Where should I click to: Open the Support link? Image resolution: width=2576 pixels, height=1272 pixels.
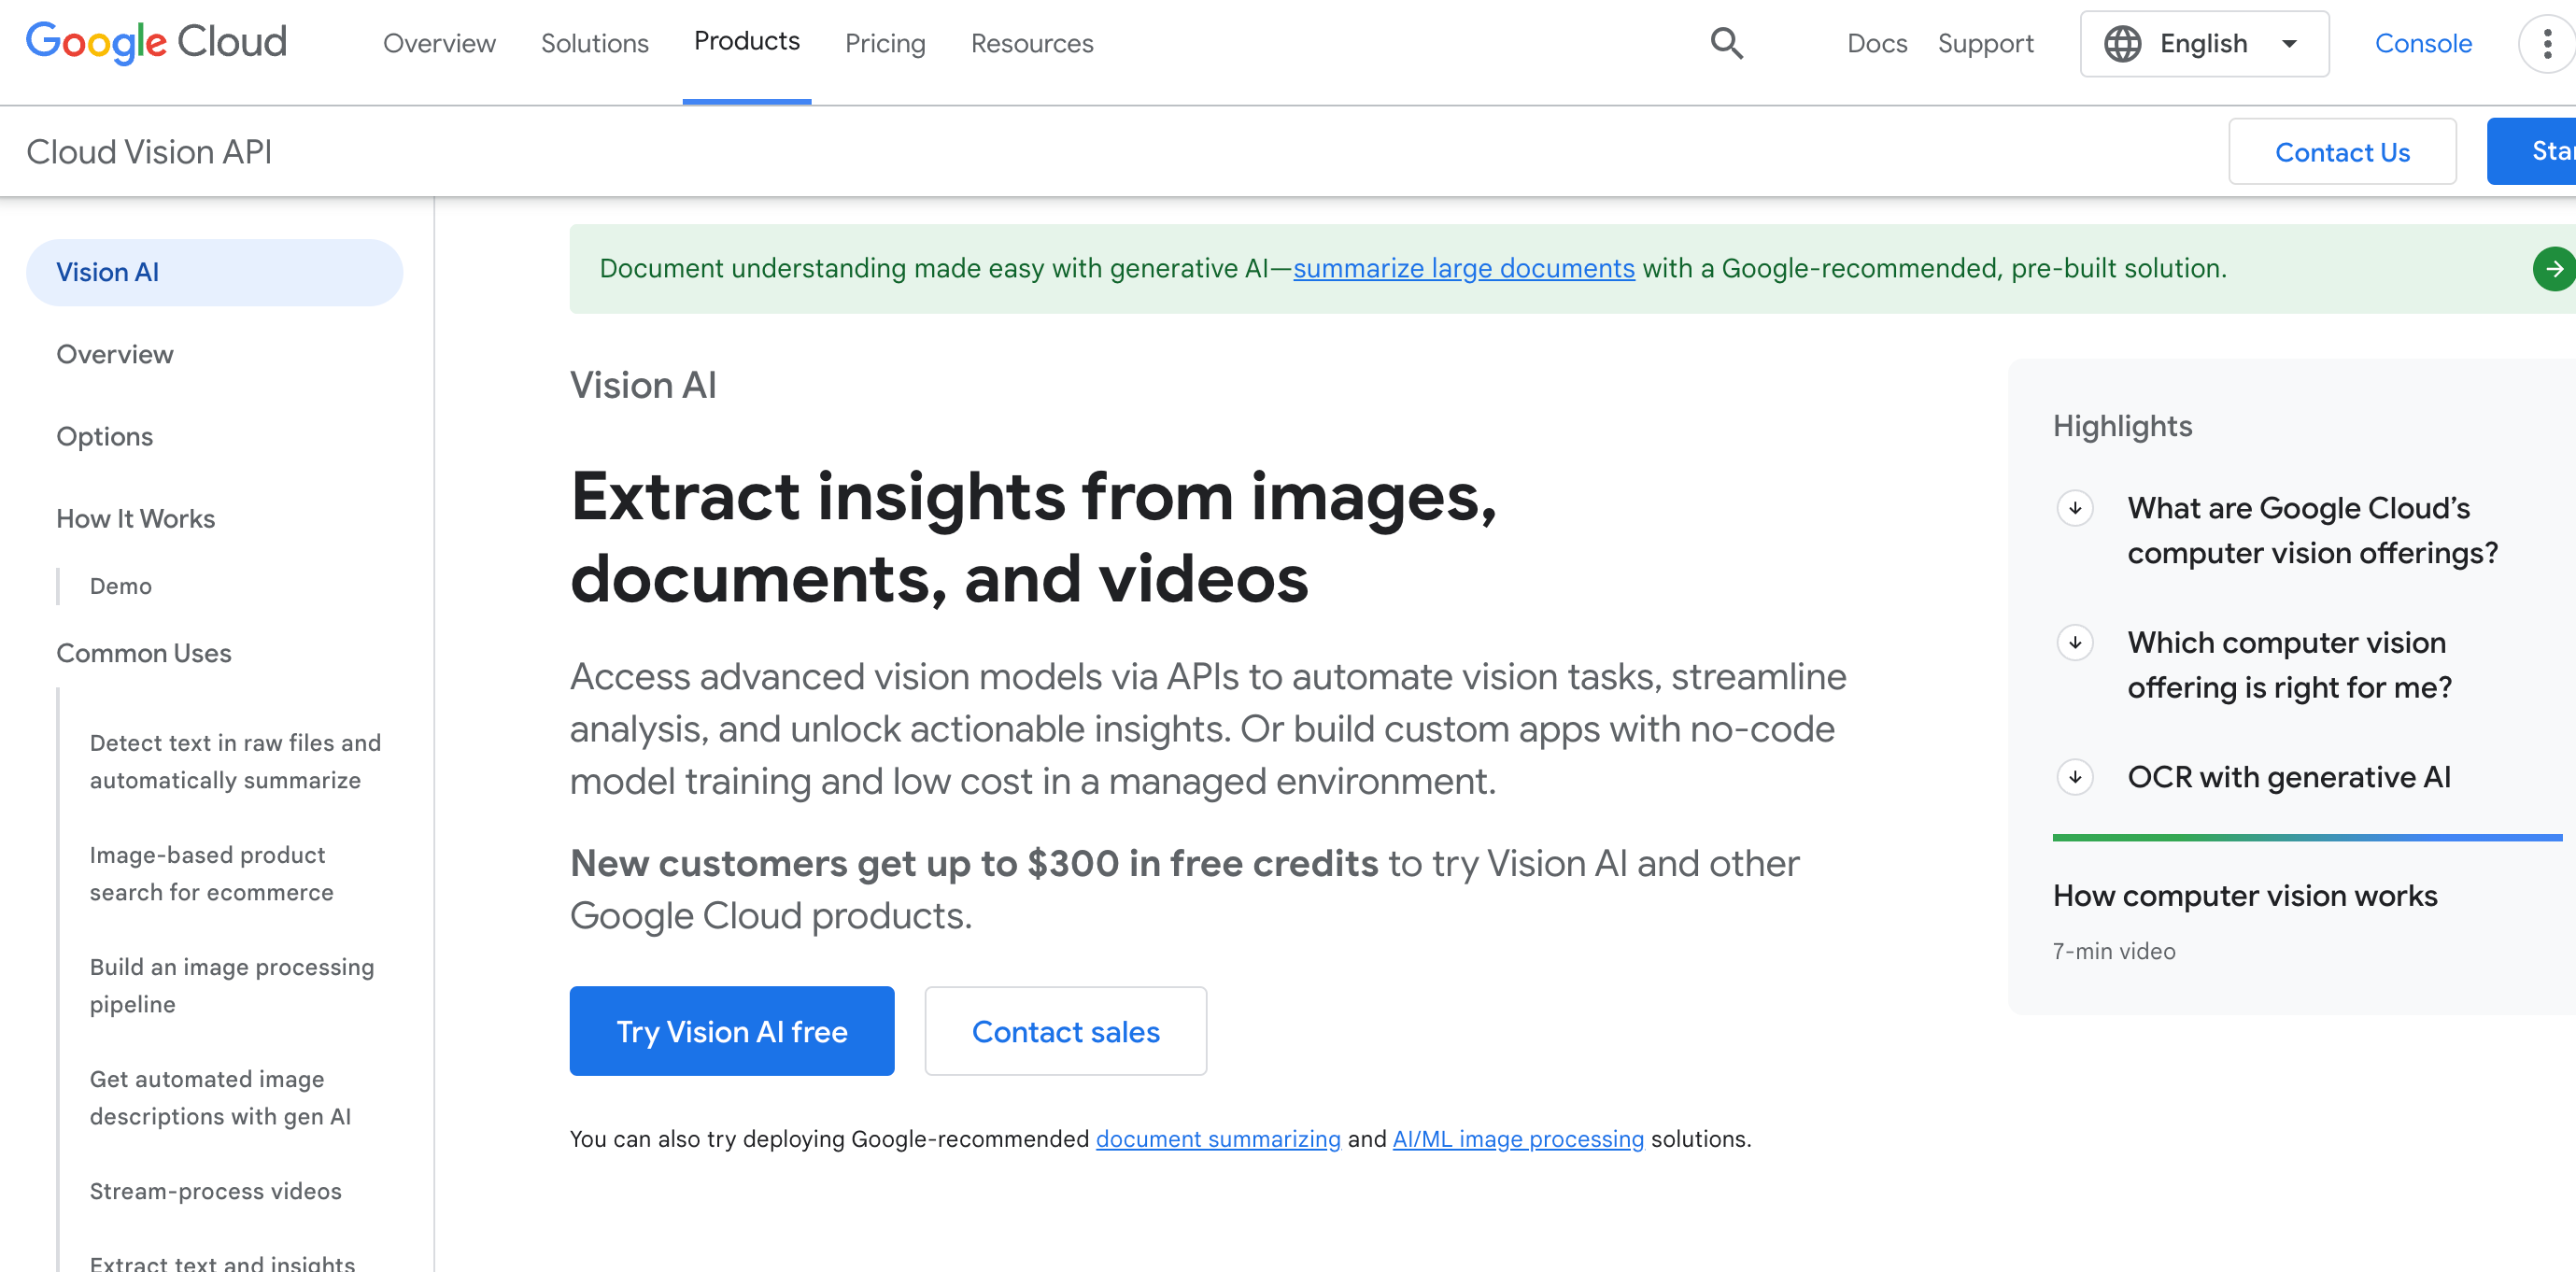(x=1985, y=43)
